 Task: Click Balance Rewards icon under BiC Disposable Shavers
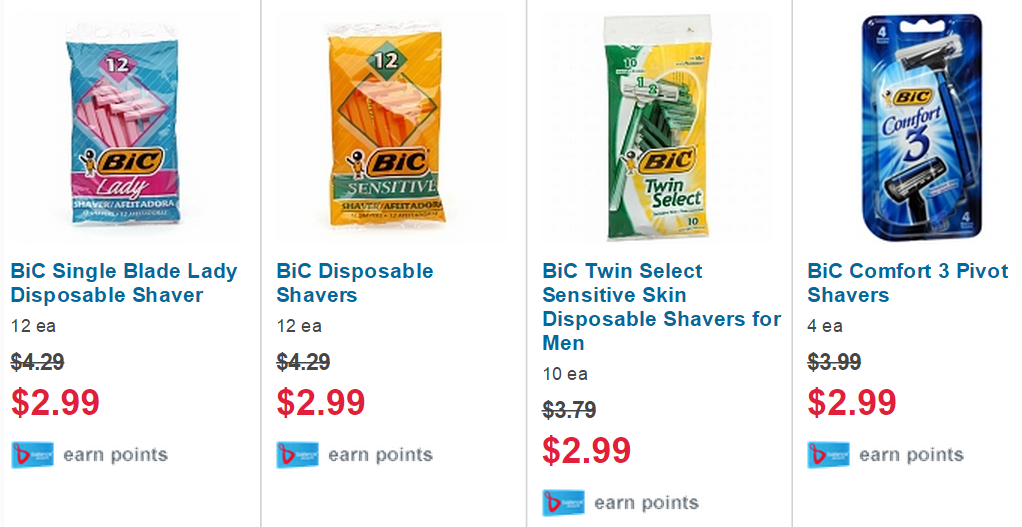(x=297, y=455)
